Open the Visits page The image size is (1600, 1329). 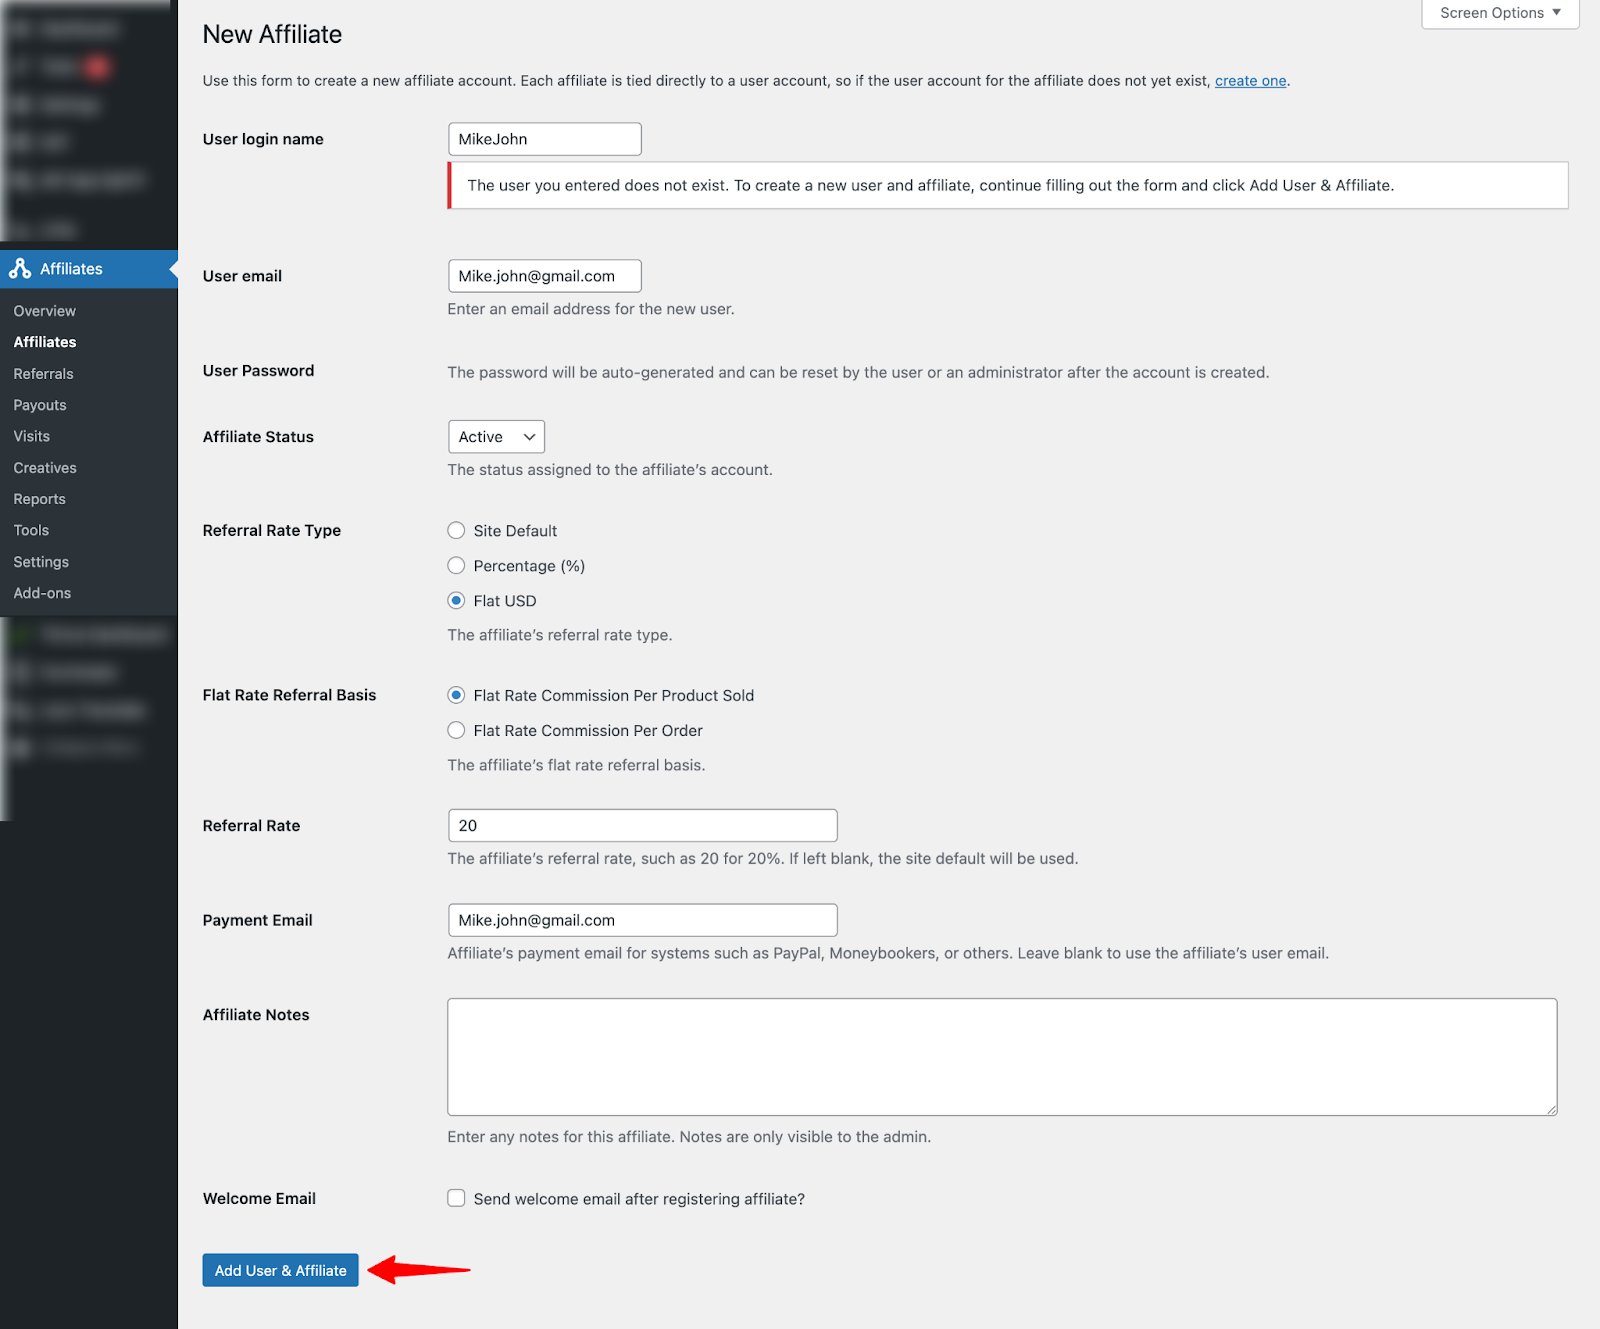pos(31,435)
